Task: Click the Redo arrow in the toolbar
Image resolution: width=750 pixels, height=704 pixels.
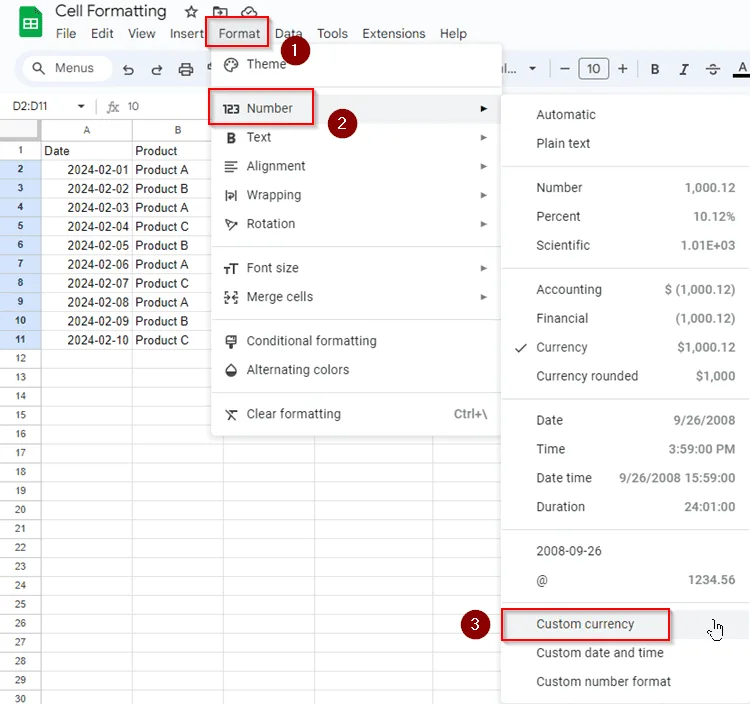Action: [x=156, y=70]
